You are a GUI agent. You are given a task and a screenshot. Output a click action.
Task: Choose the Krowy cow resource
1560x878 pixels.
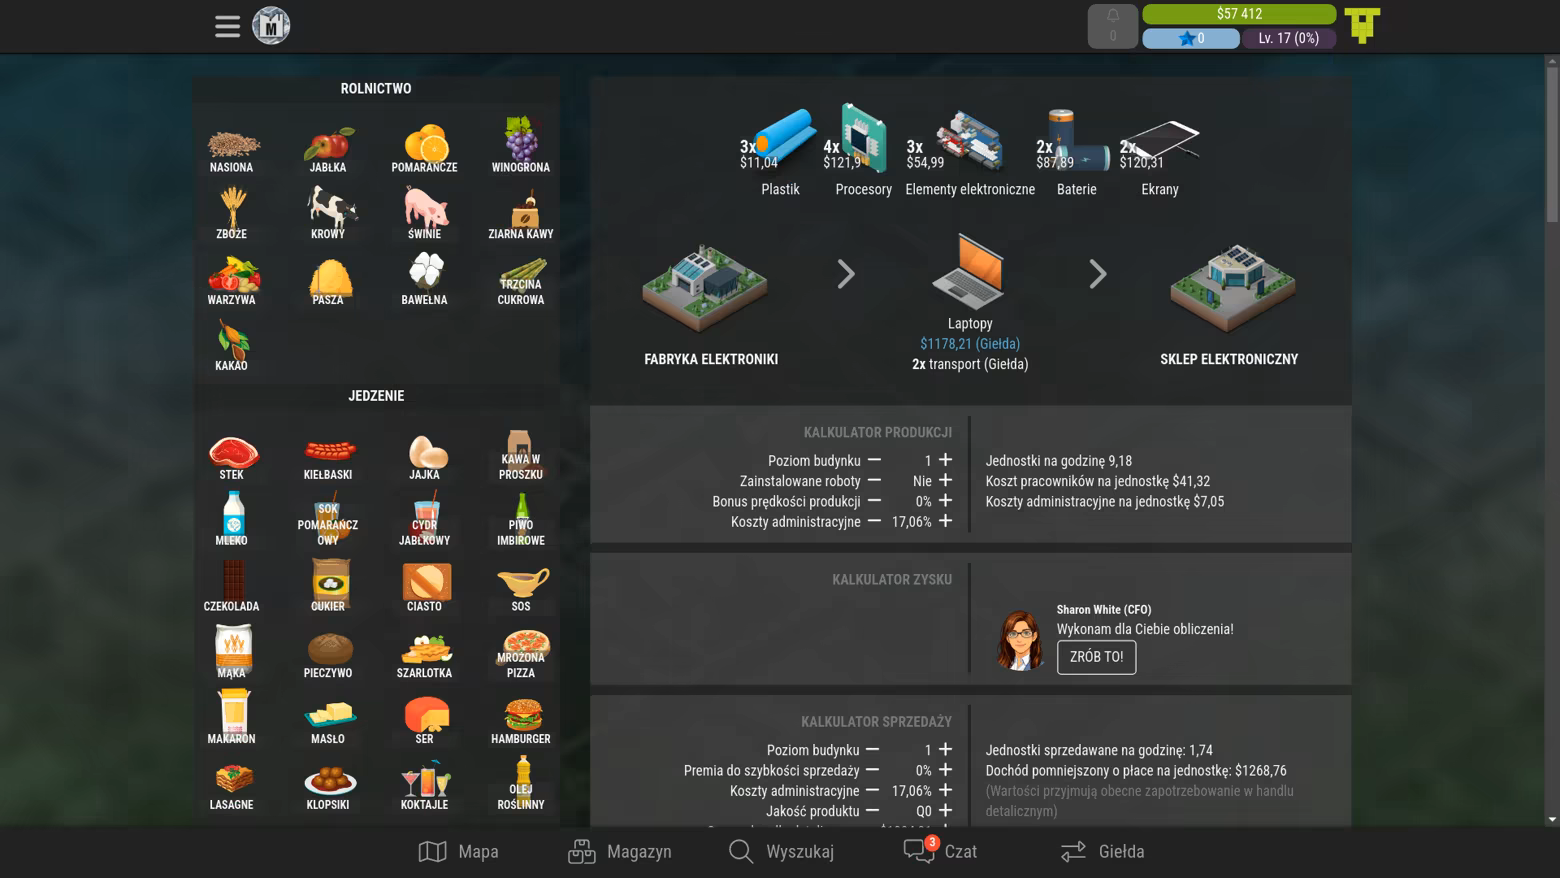pos(328,214)
